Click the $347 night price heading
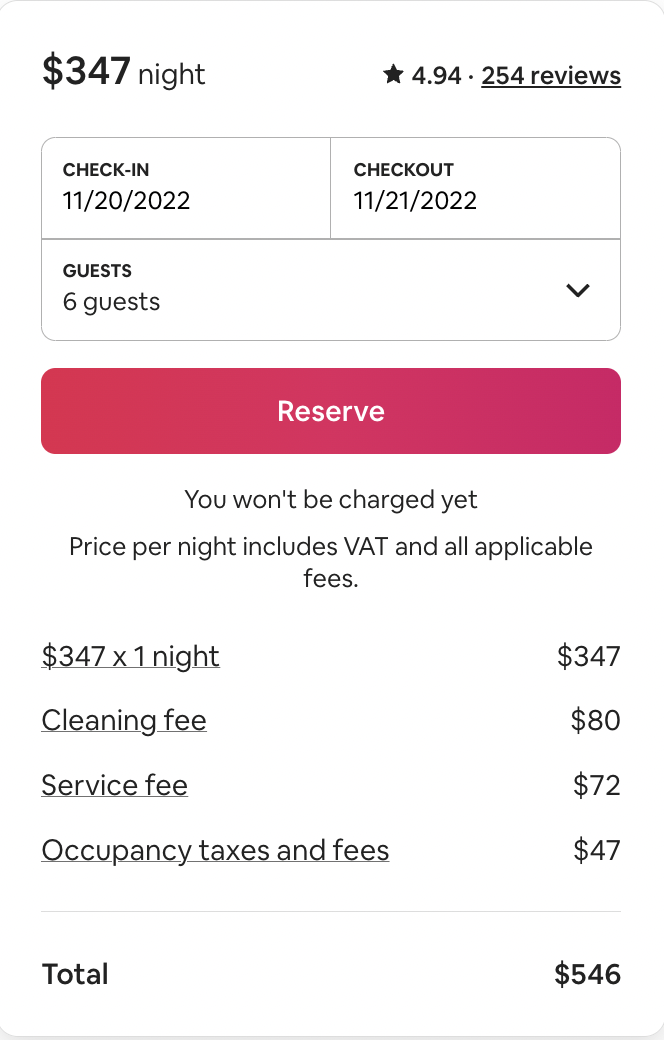Viewport: 664px width, 1040px height. pyautogui.click(x=124, y=72)
